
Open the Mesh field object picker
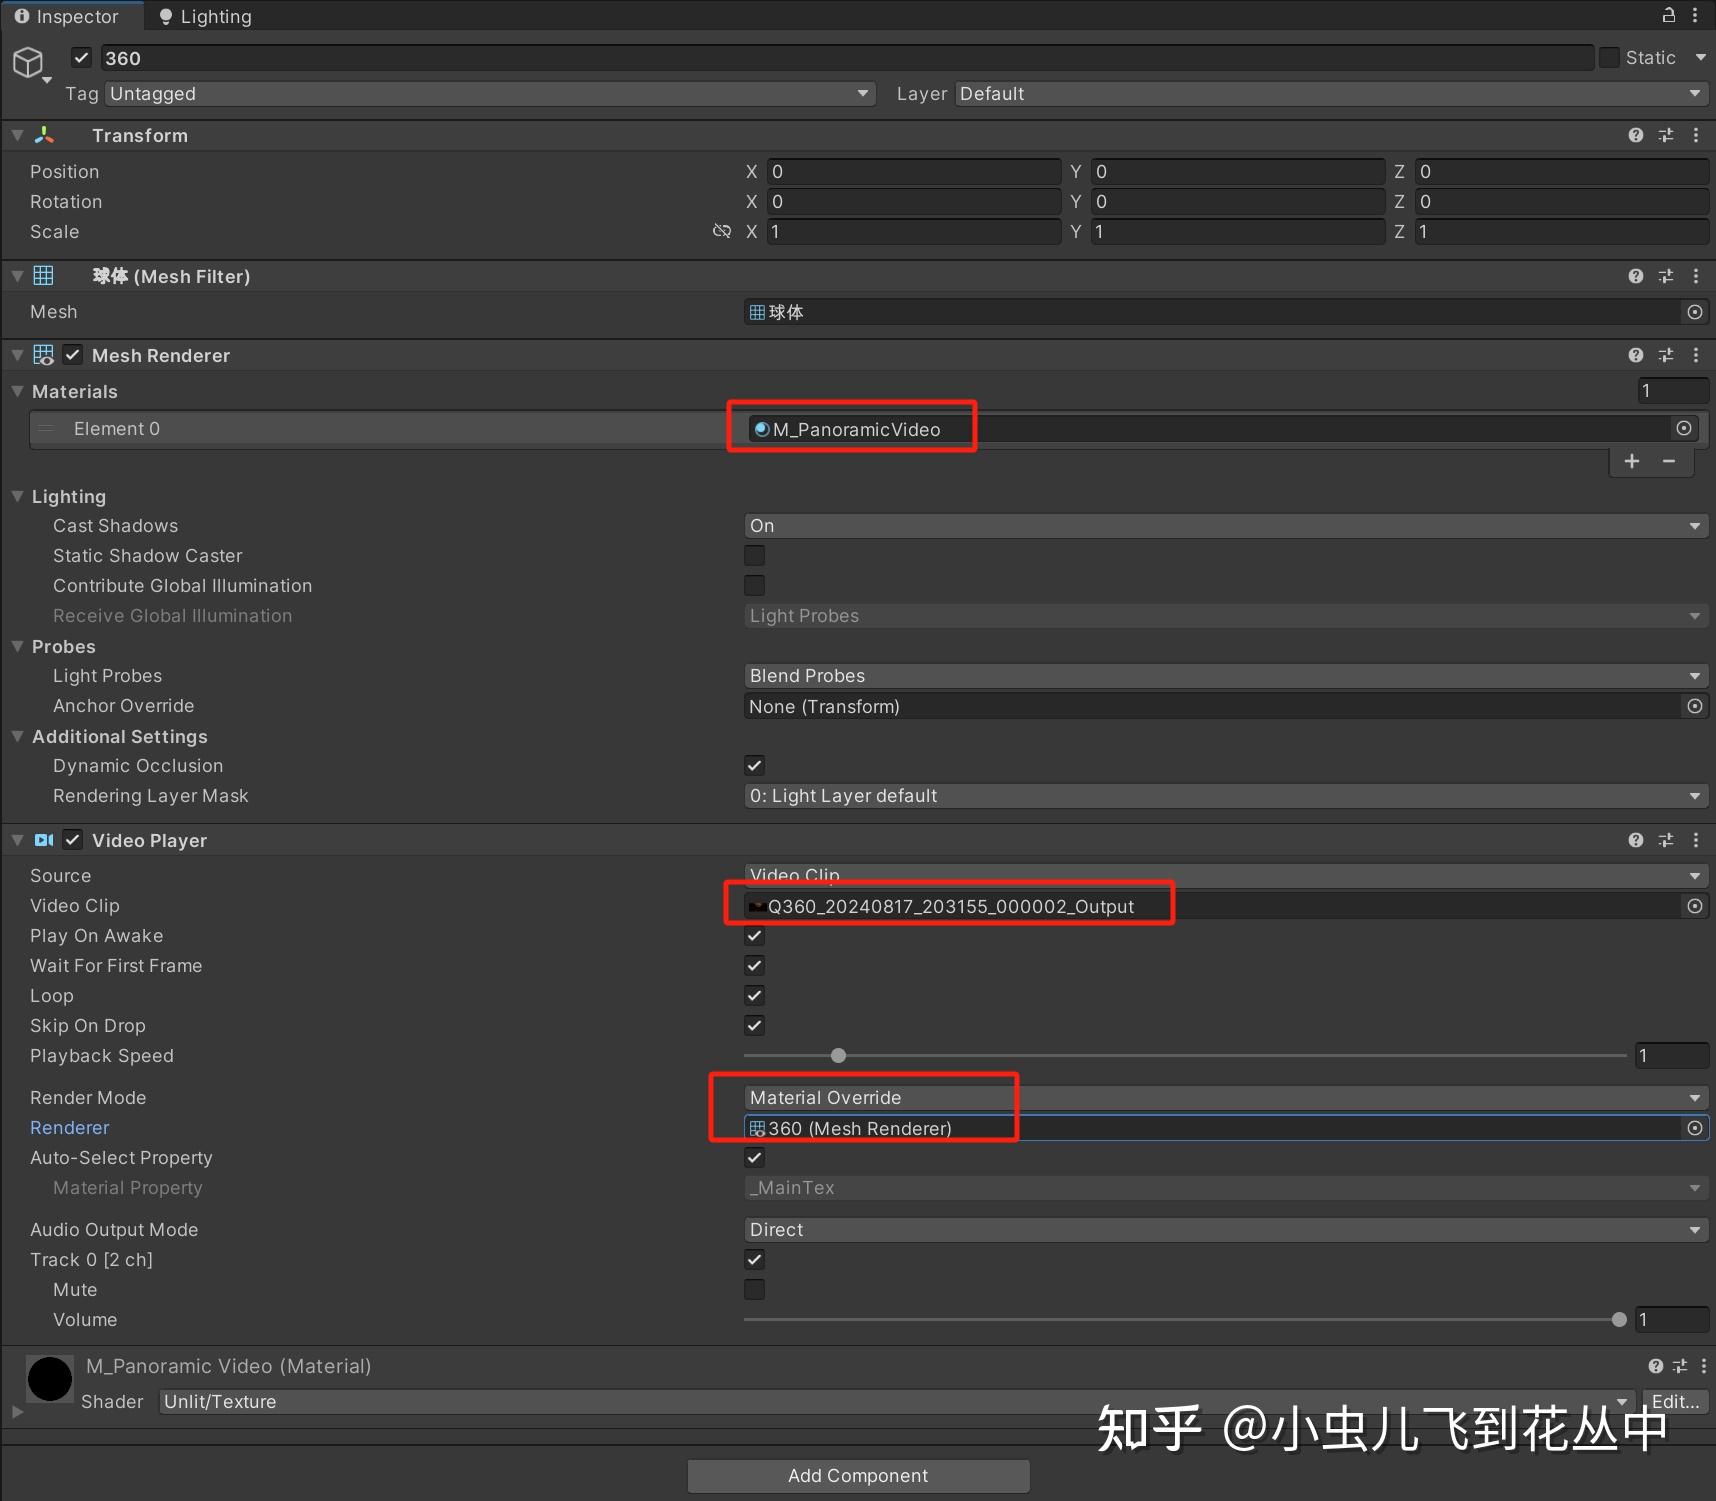tap(1695, 311)
